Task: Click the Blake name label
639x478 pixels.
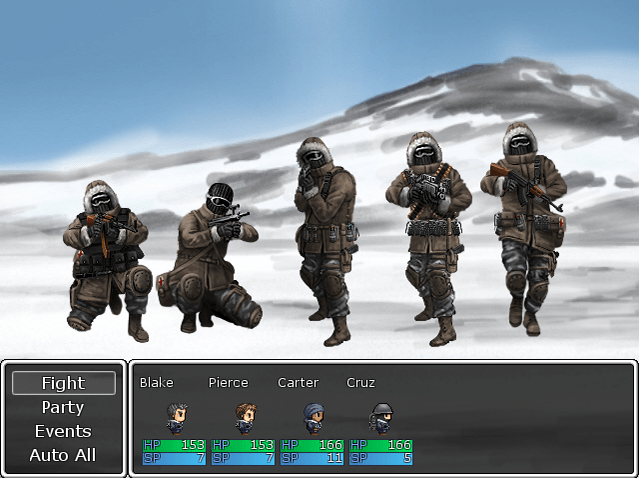Action: click(156, 382)
